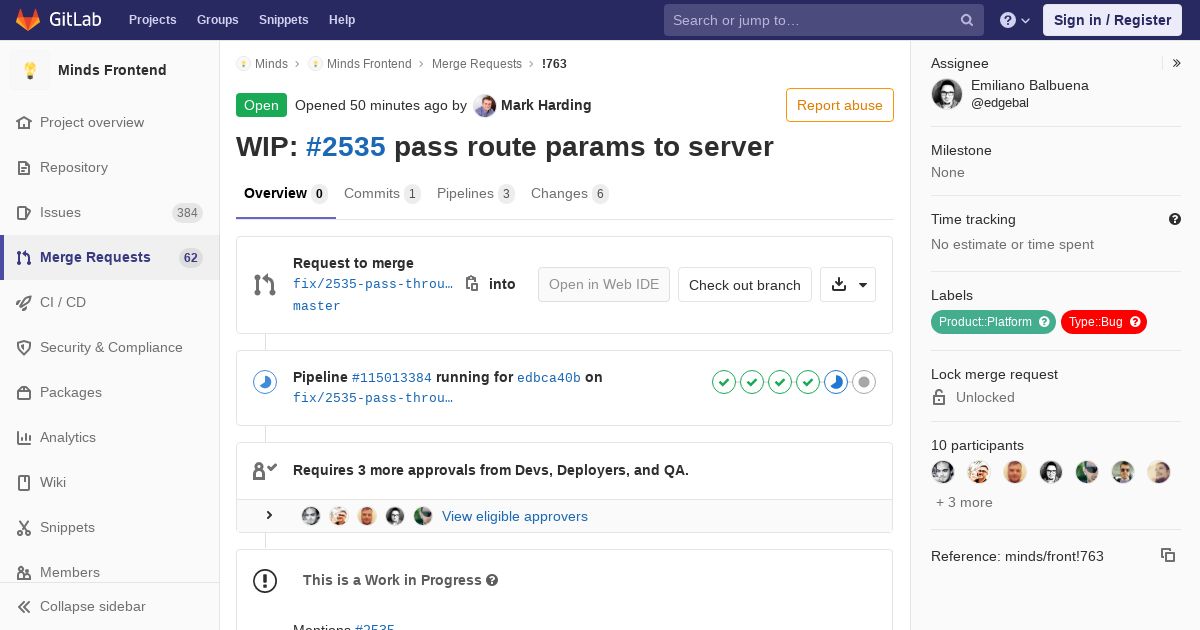Click the first passed pipeline stage icon

(x=724, y=382)
